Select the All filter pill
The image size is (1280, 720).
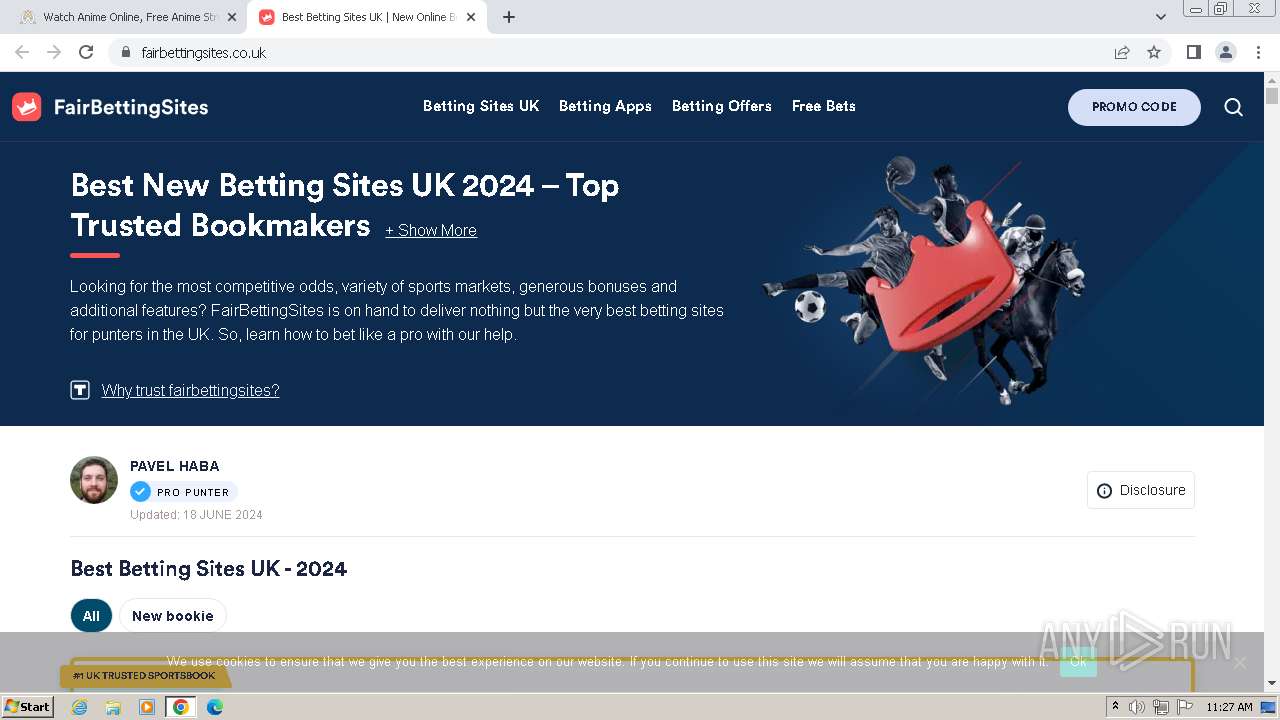[91, 616]
